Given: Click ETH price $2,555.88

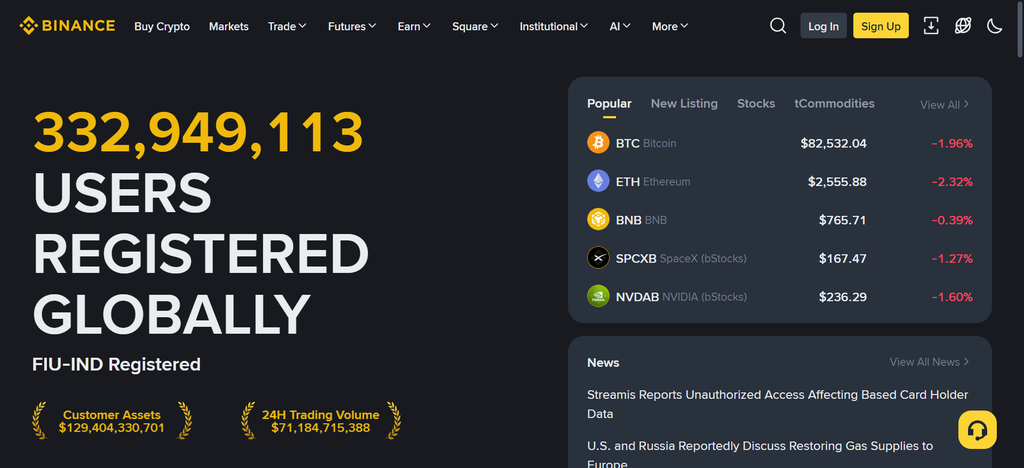Looking at the screenshot, I should (x=837, y=181).
